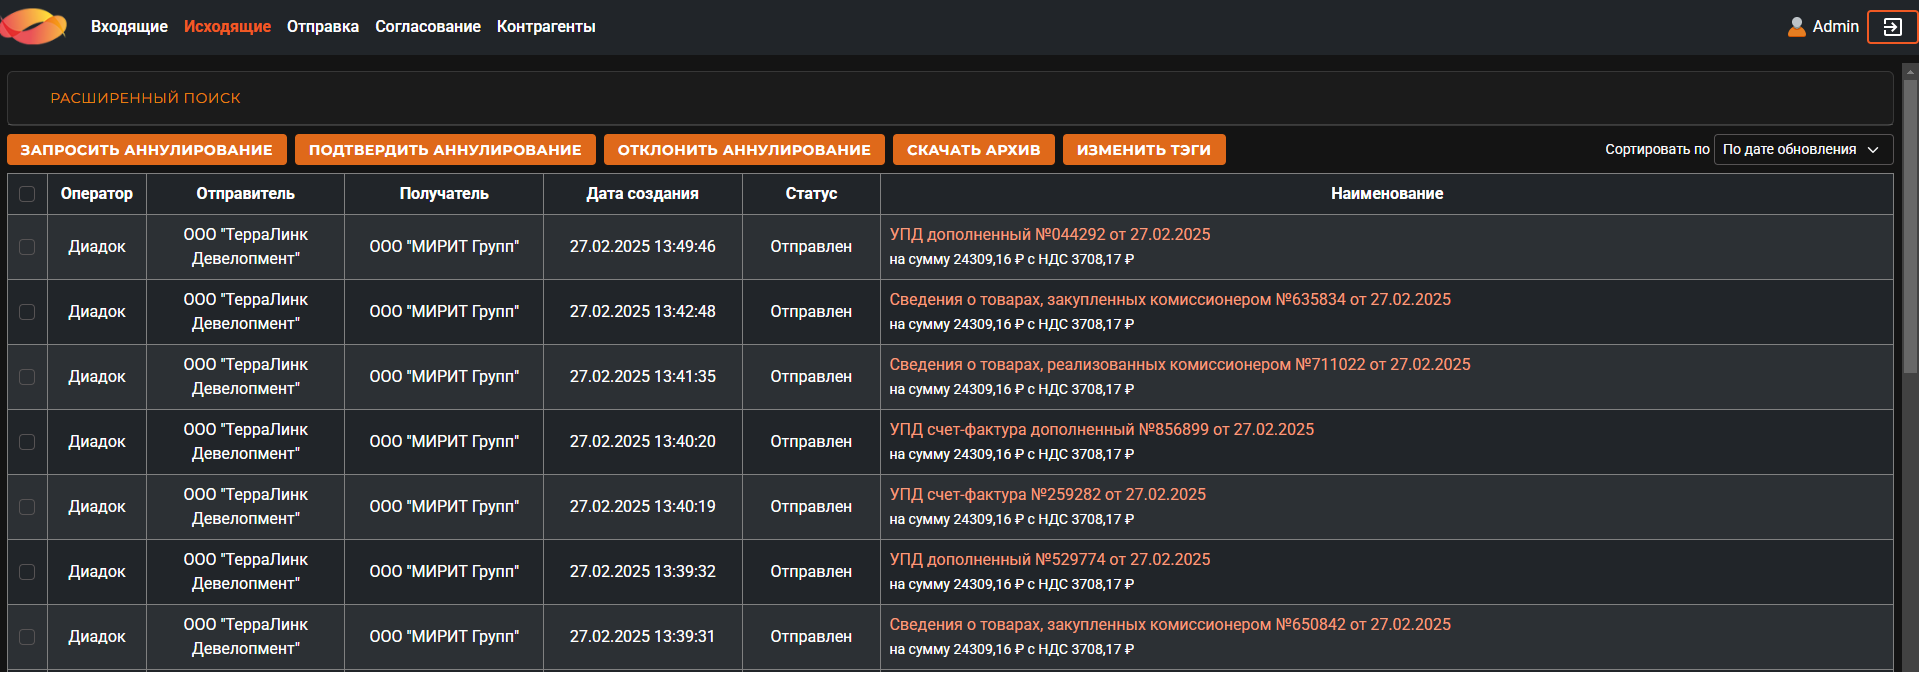Image resolution: width=1919 pixels, height=674 pixels.
Task: Click the Получатель column header
Action: click(x=444, y=194)
